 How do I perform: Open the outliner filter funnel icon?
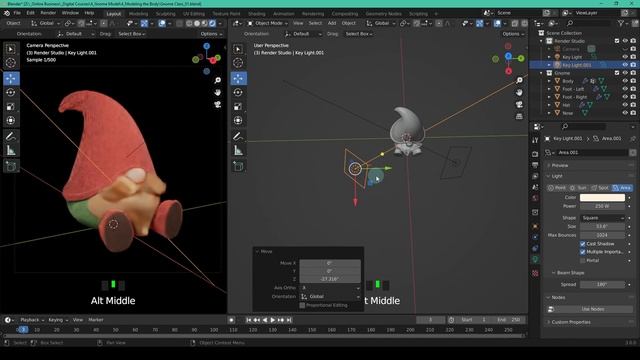click(621, 24)
